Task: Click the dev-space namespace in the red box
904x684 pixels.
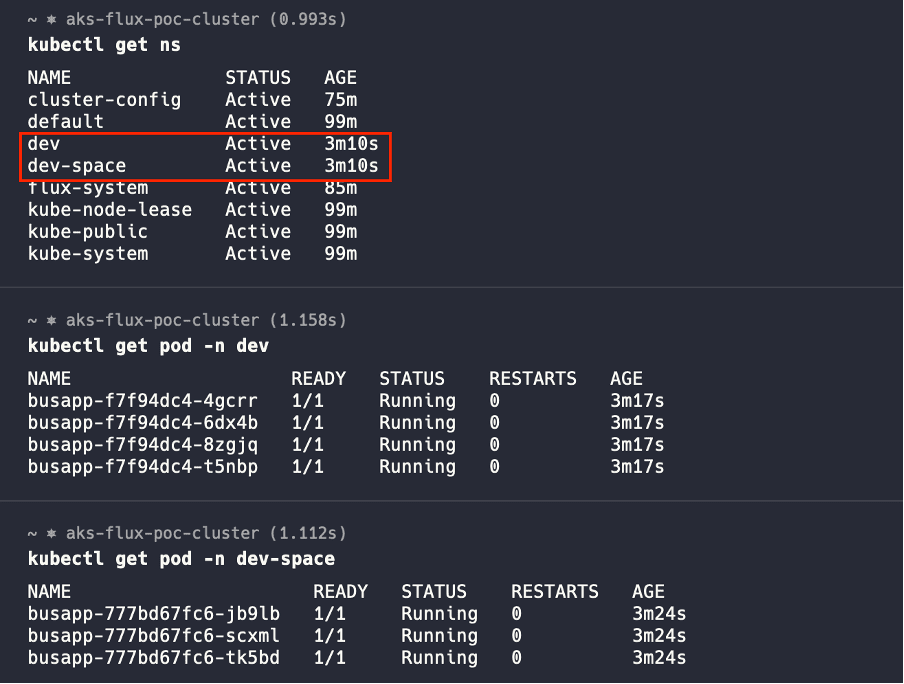Action: (77, 166)
